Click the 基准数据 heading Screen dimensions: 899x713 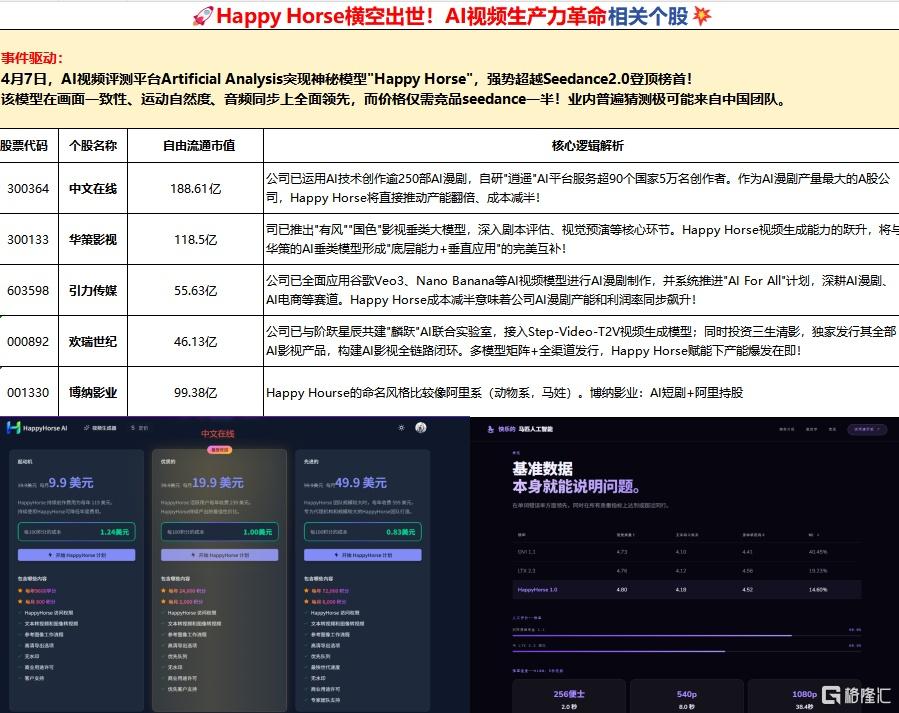pyautogui.click(x=542, y=468)
